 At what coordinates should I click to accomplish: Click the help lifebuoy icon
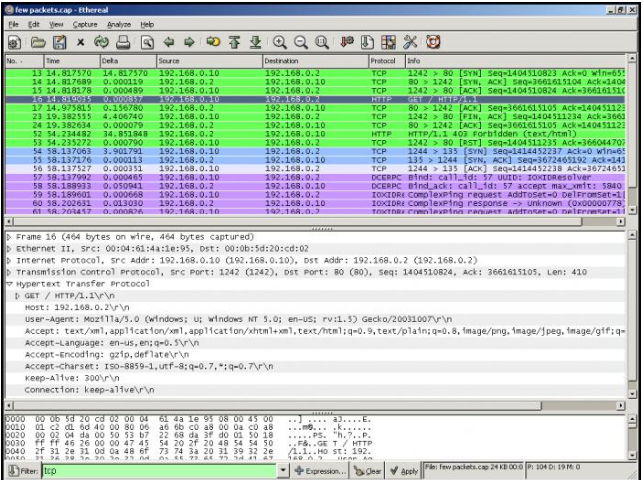433,42
